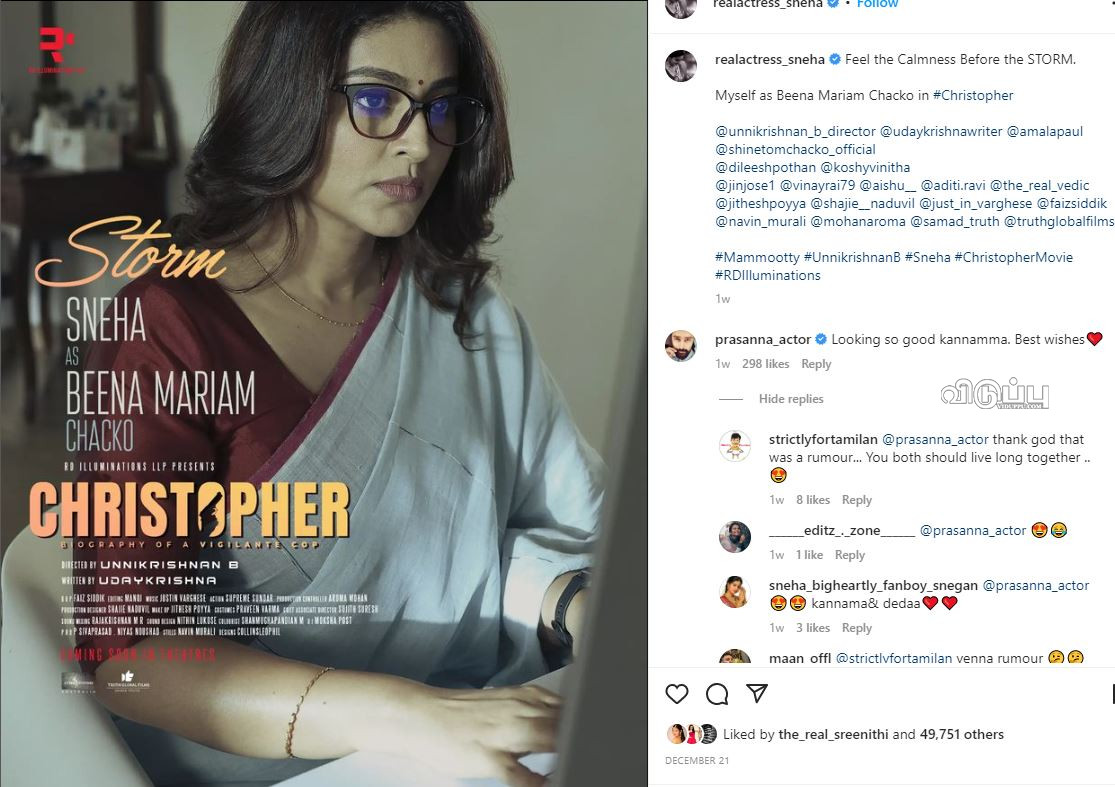1115x787 pixels.
Task: Follow the realactress_sneha account
Action: click(877, 4)
